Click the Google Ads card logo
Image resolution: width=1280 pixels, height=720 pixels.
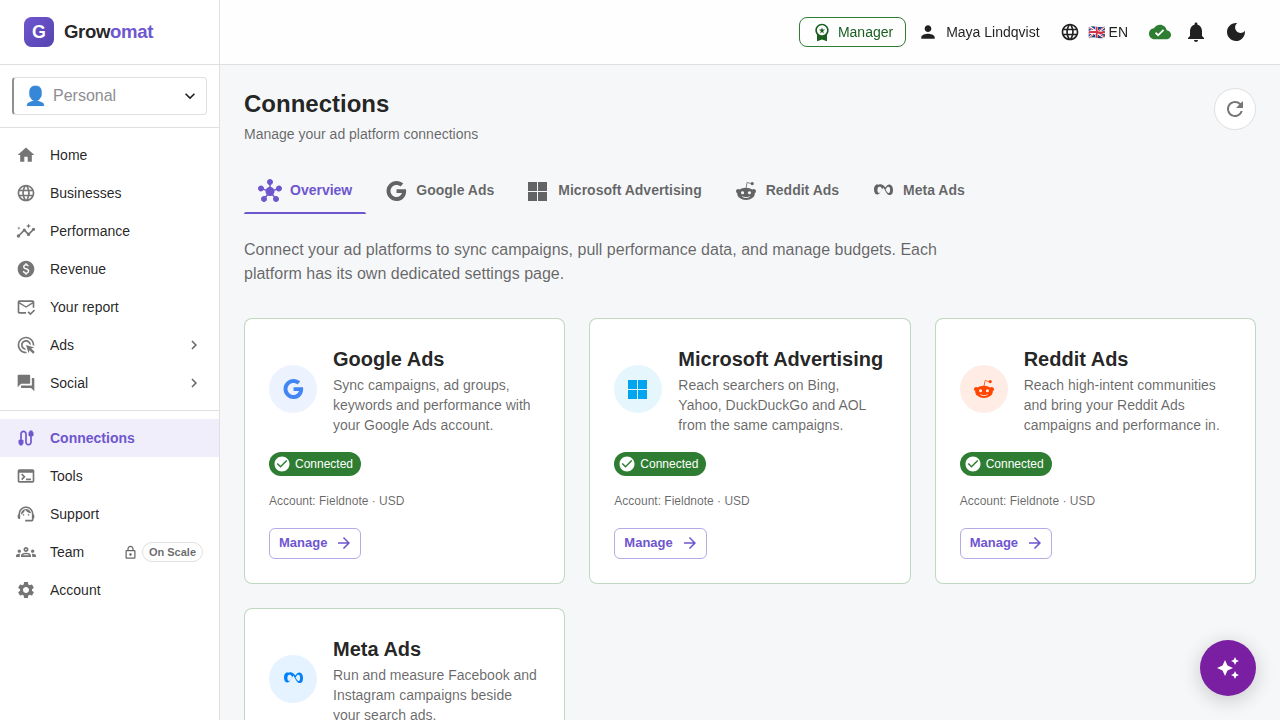293,389
